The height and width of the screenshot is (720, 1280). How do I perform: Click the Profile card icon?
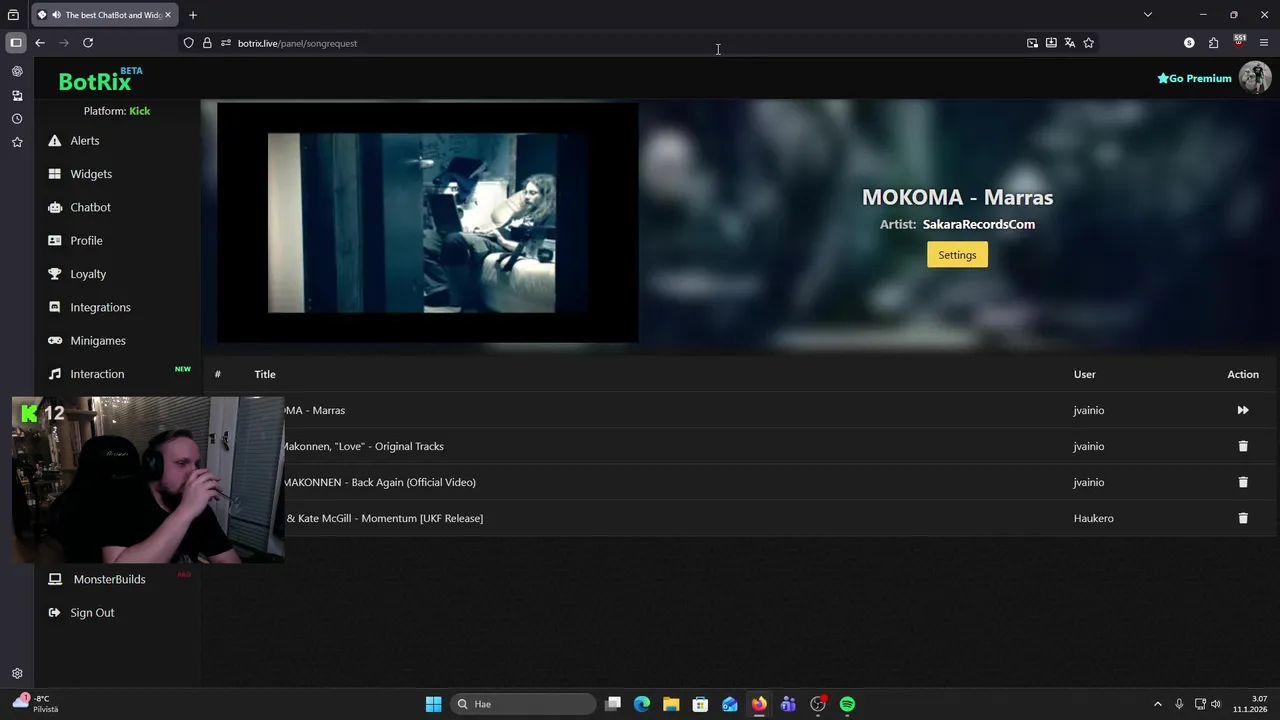coord(54,241)
